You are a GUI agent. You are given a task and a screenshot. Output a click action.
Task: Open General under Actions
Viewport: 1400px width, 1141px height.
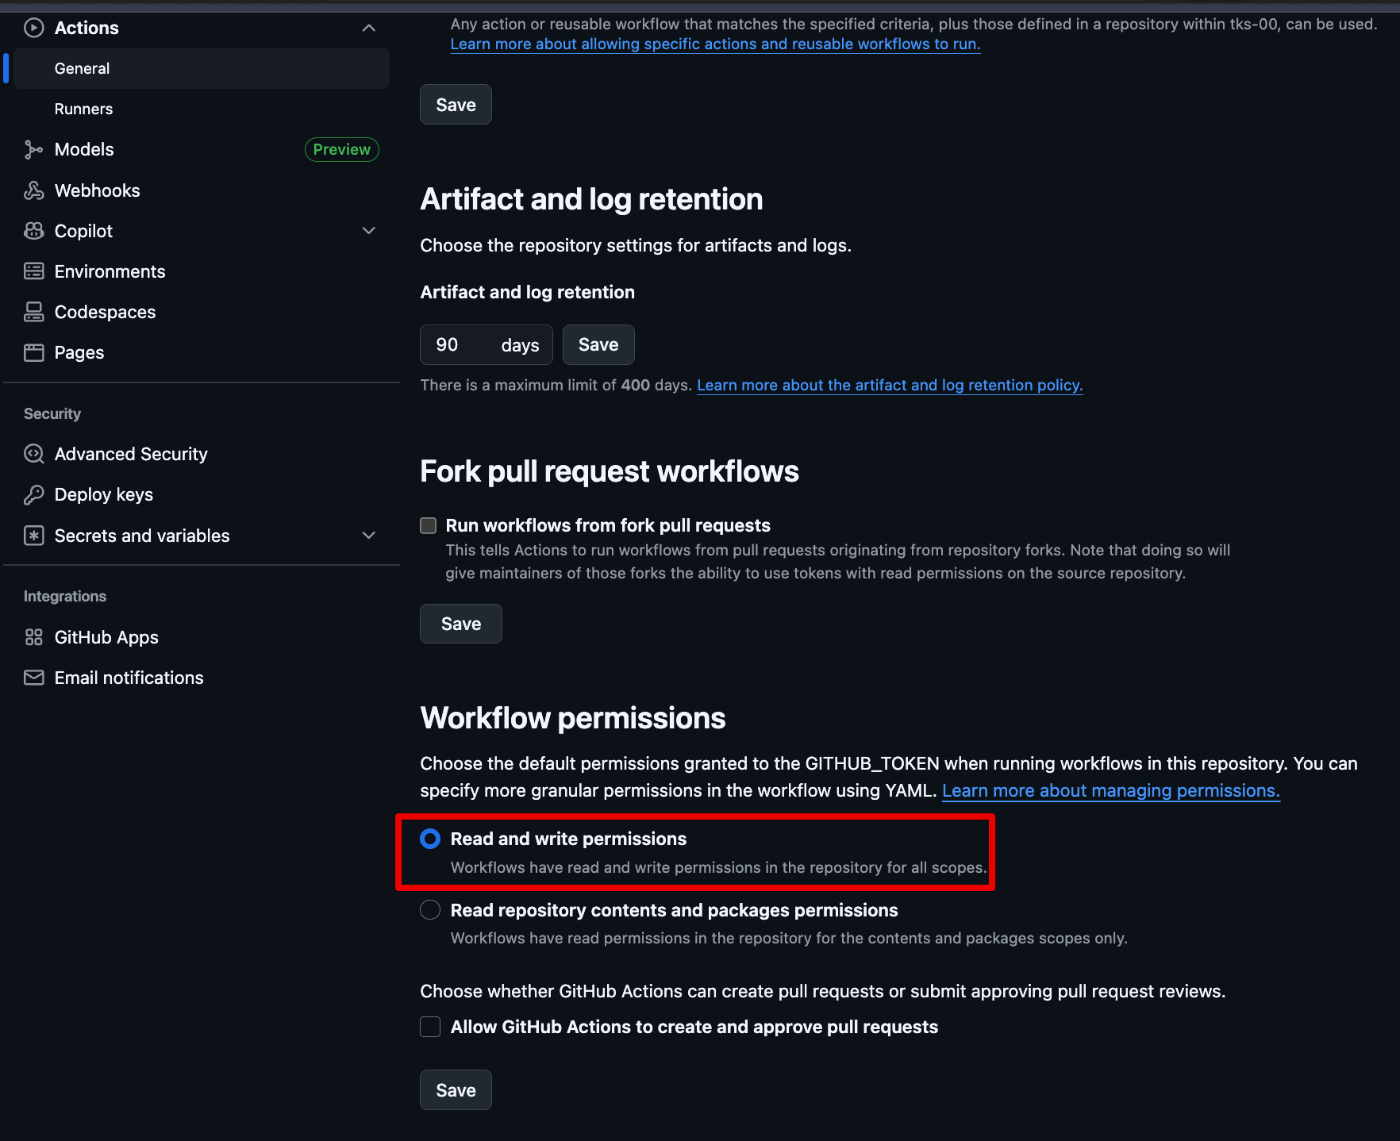200,68
